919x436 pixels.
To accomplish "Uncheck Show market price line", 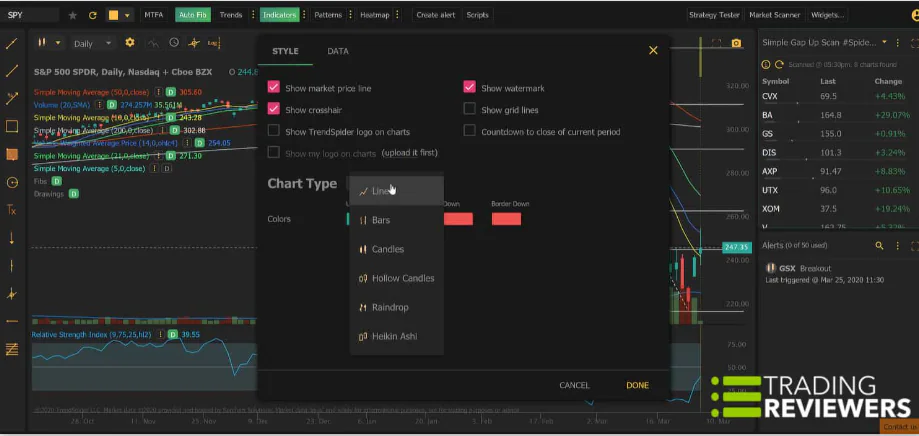I will point(273,88).
